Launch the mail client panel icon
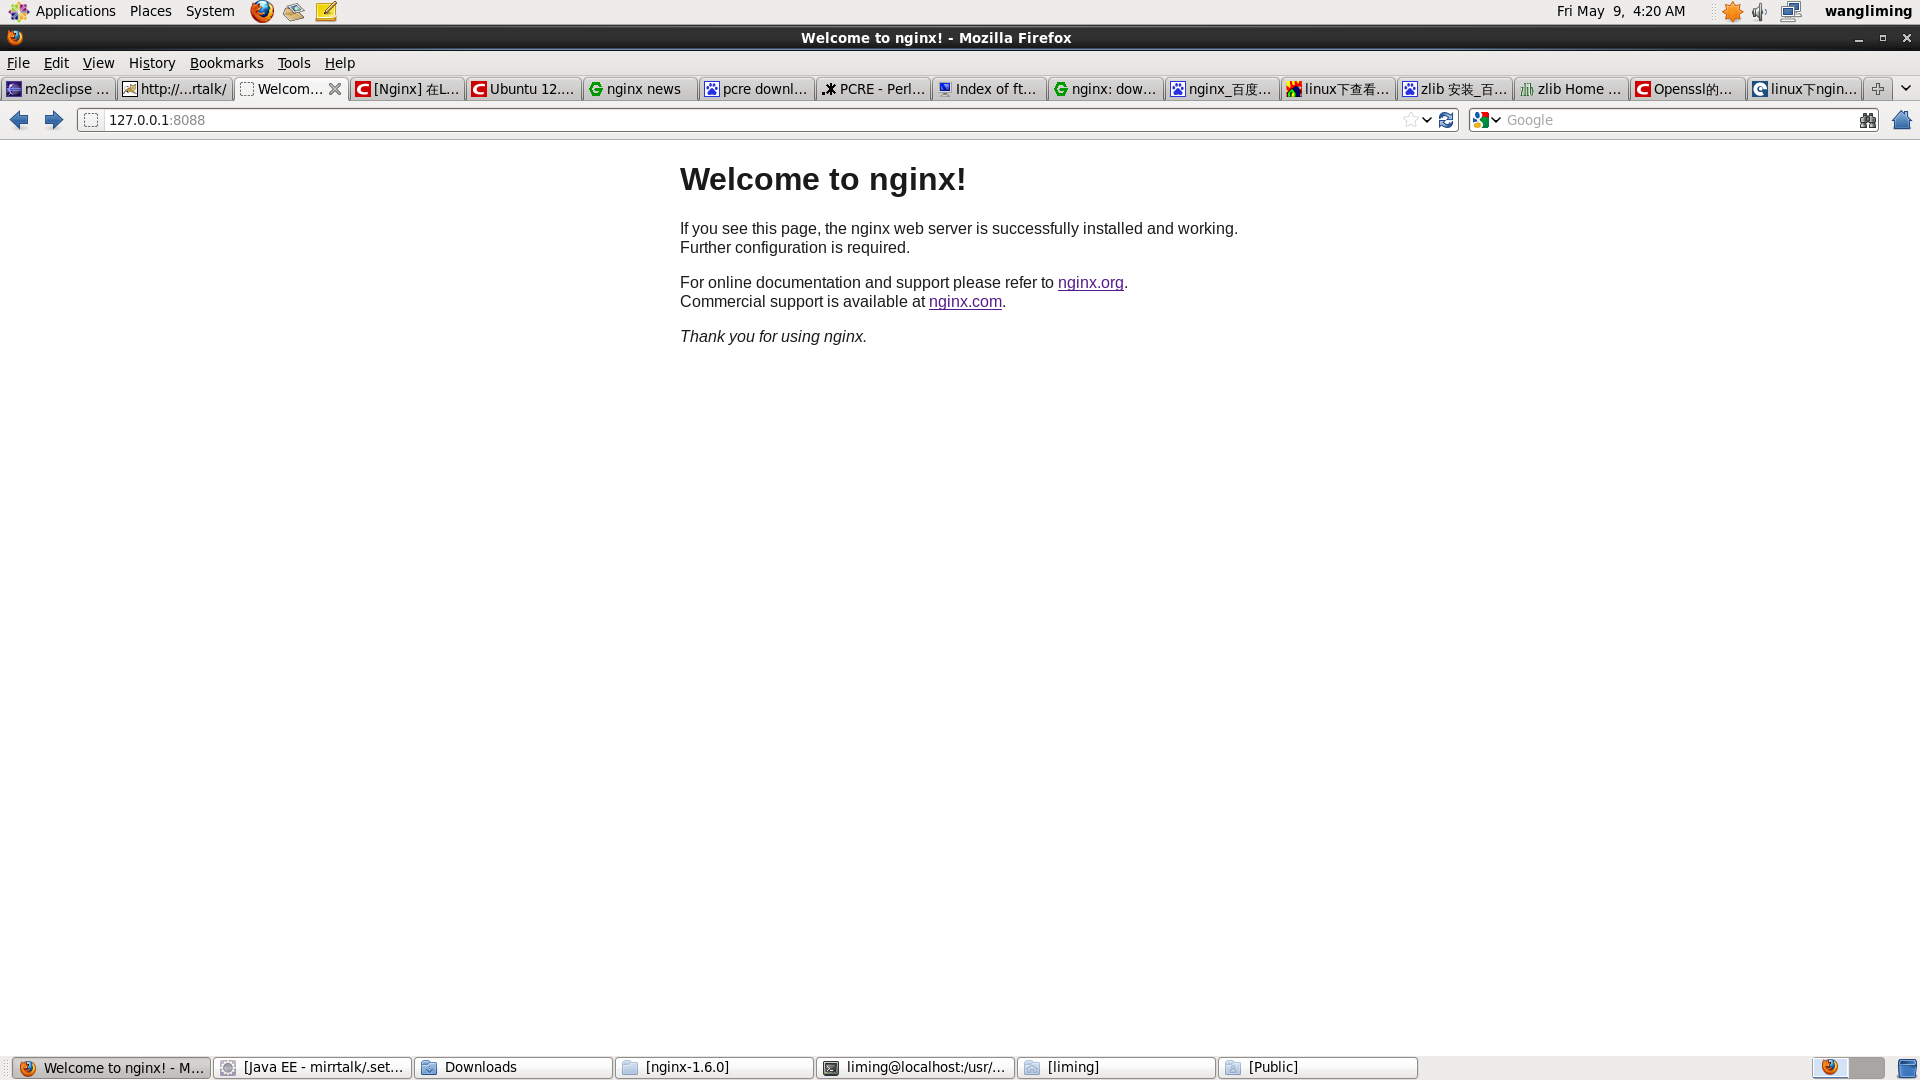 294,11
